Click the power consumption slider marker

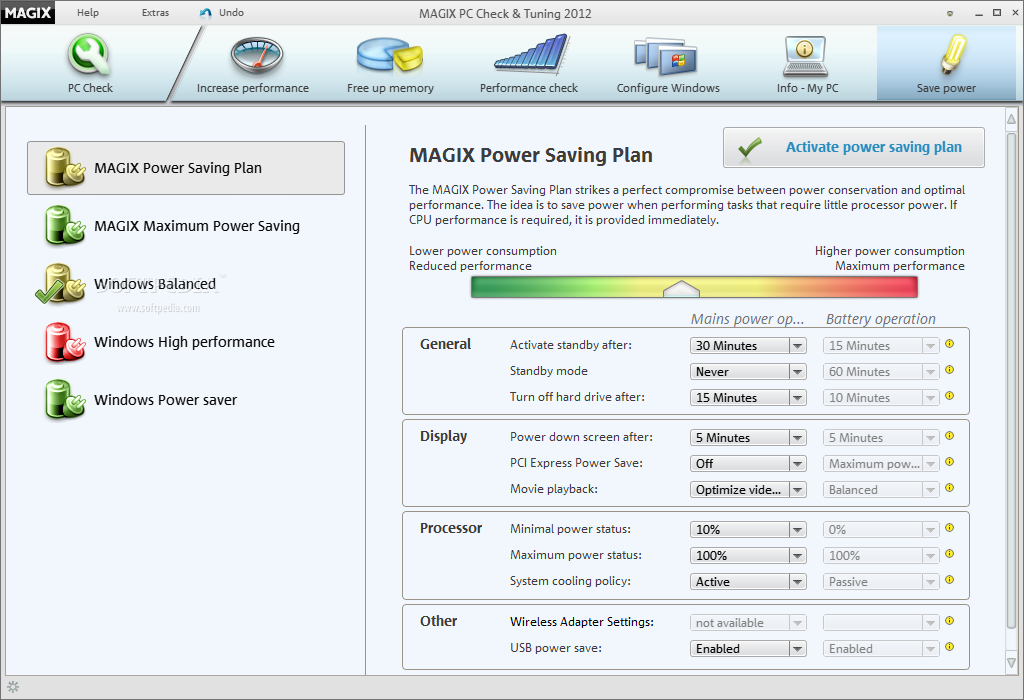[x=681, y=289]
